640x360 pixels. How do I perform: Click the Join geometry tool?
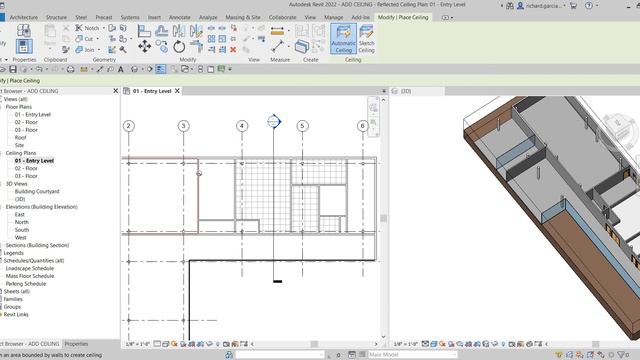85,49
